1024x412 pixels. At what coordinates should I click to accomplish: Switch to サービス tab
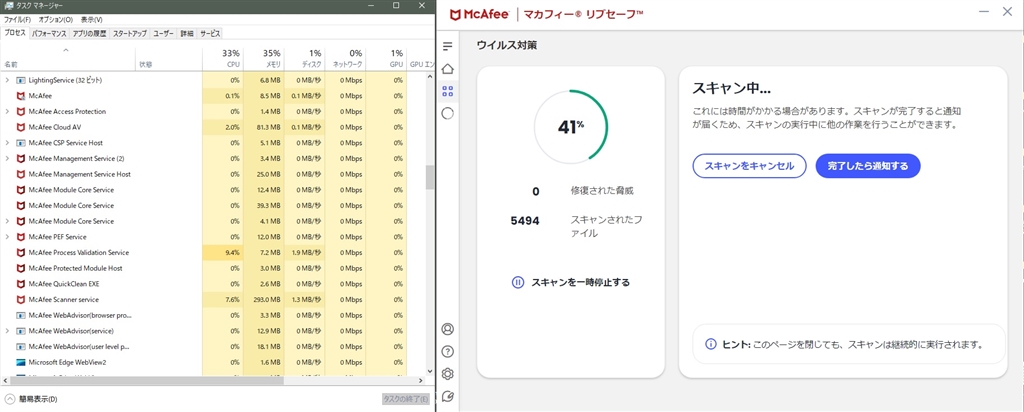[210, 33]
